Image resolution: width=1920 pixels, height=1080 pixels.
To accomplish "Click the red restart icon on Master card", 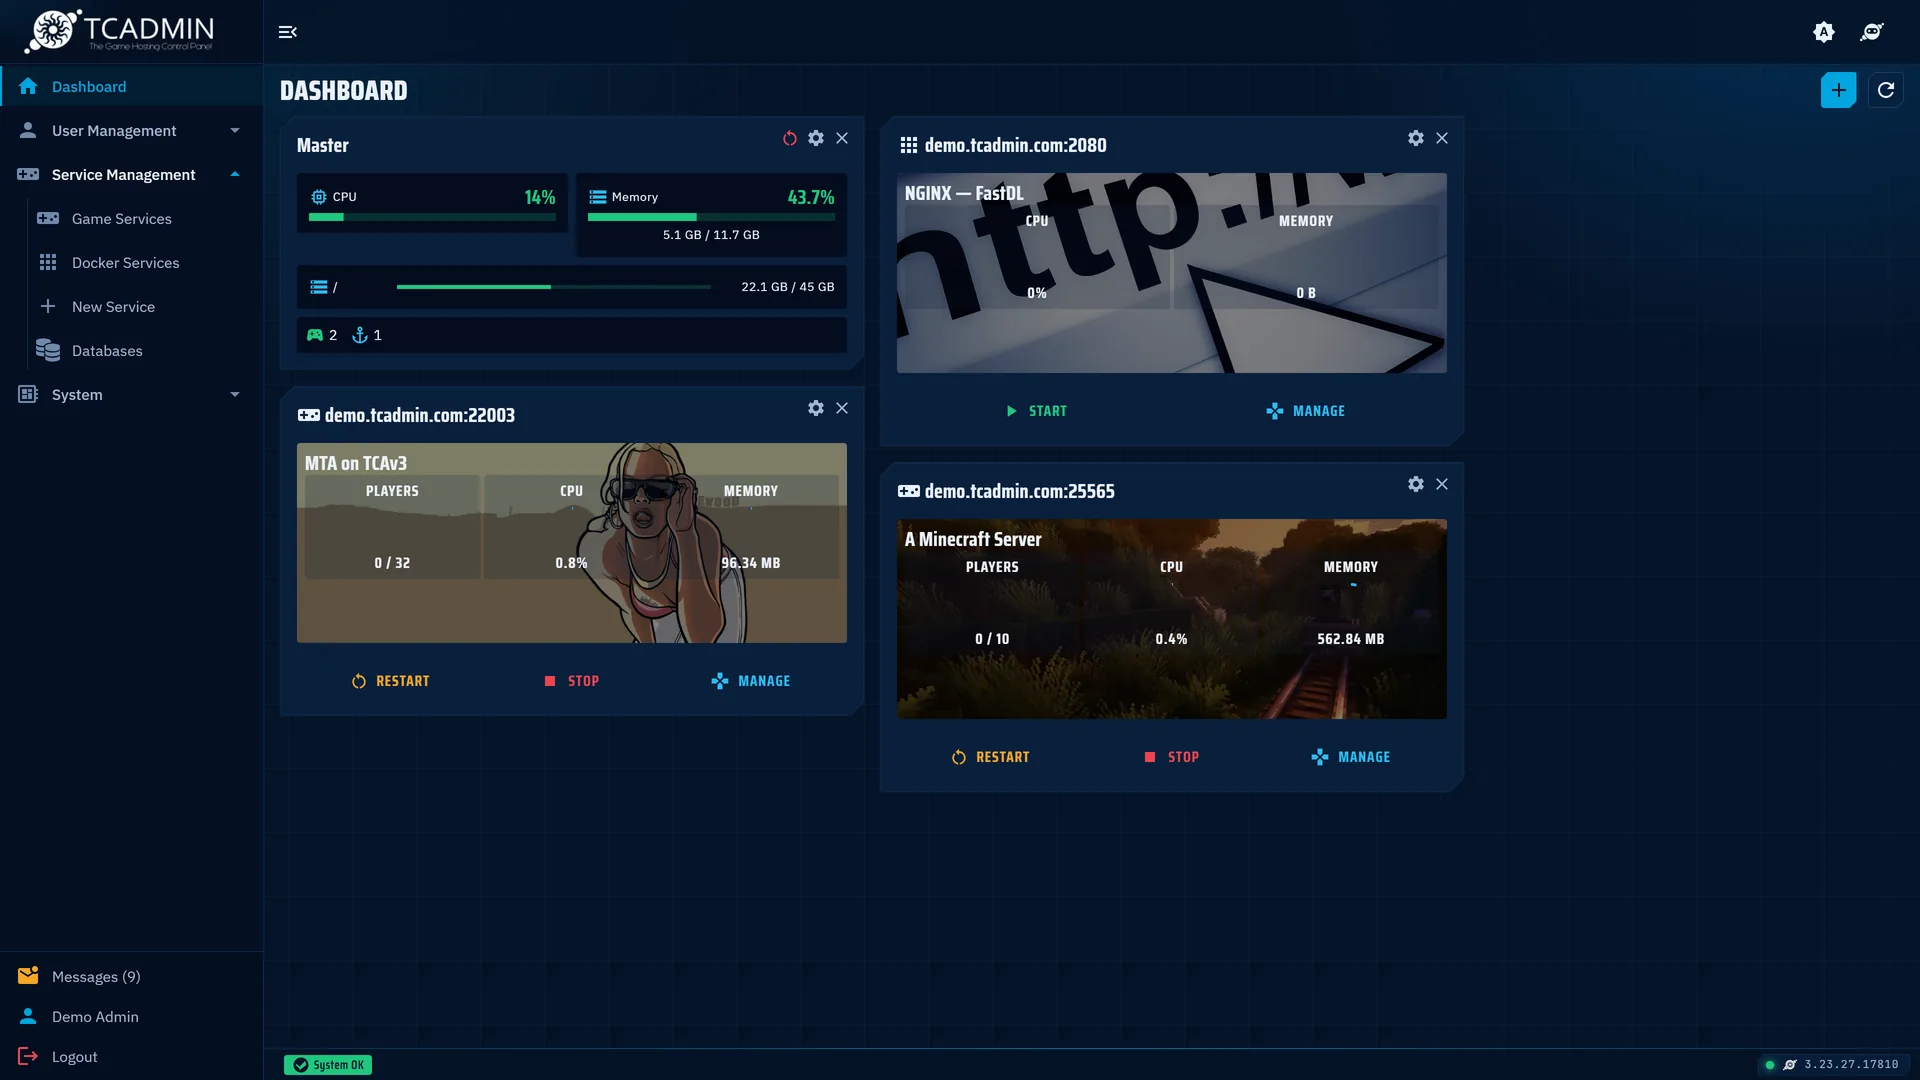I will click(x=790, y=138).
